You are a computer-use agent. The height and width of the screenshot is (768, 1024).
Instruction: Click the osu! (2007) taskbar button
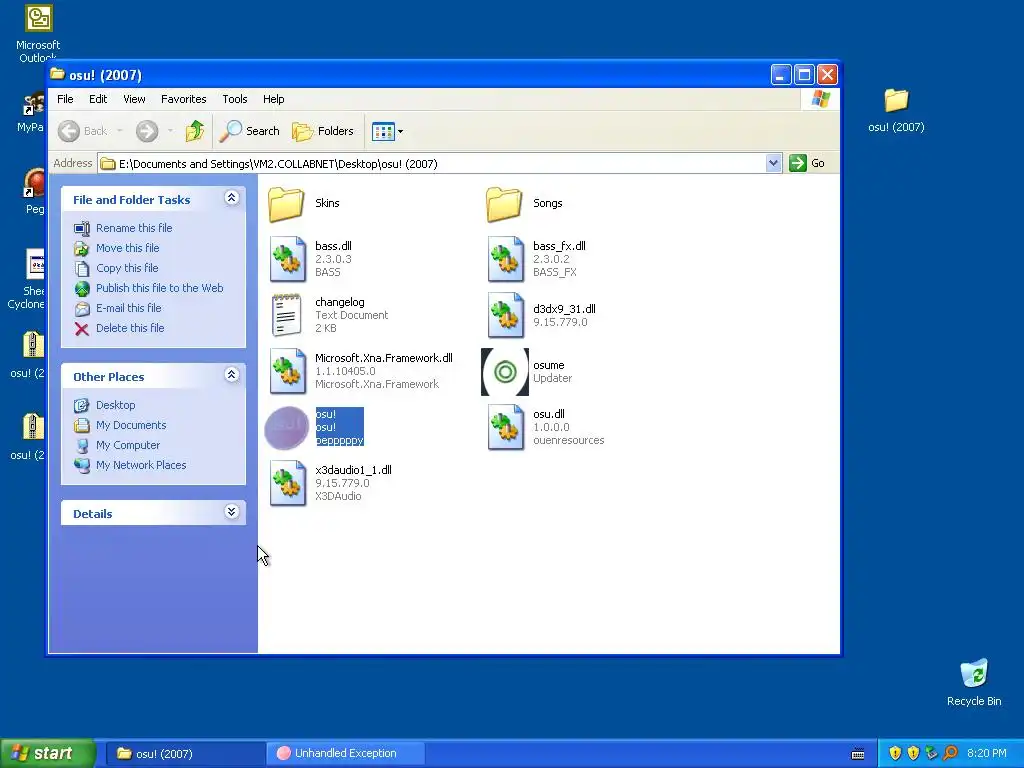(x=184, y=754)
